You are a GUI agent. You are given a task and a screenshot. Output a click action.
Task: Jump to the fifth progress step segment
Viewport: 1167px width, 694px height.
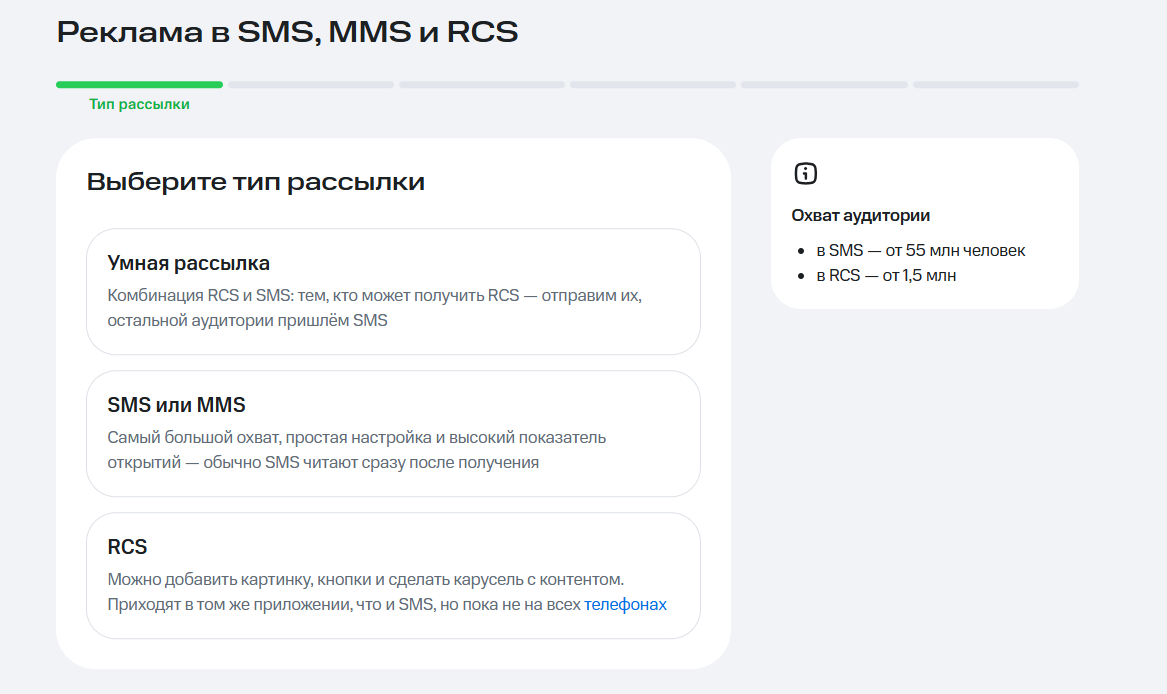coord(825,85)
